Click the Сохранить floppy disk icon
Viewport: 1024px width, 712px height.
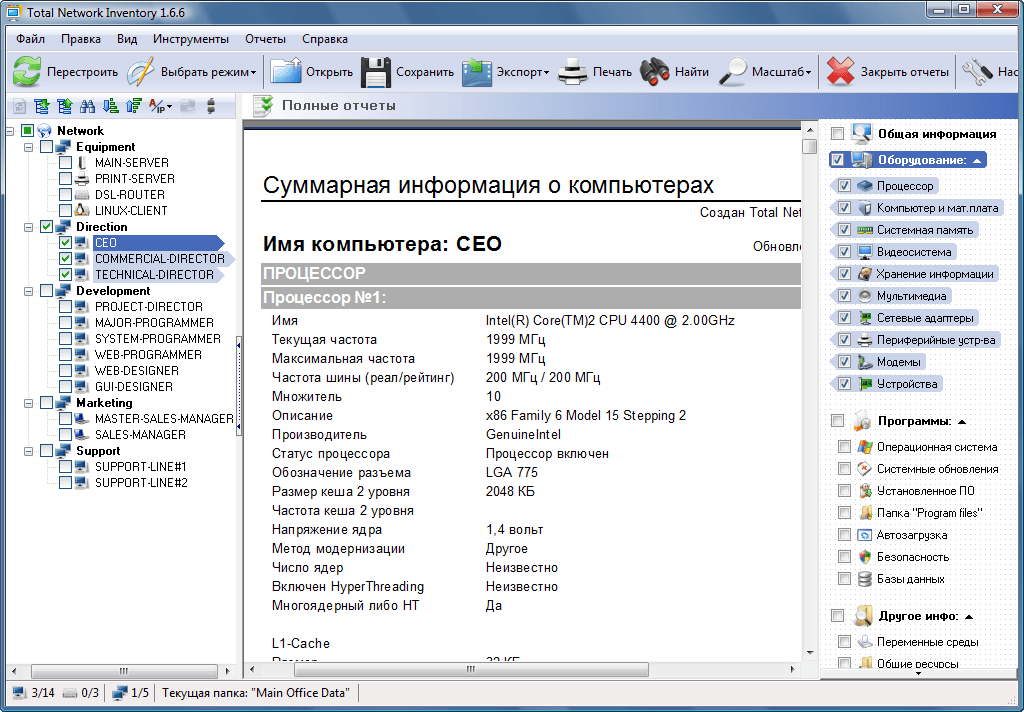coord(376,71)
